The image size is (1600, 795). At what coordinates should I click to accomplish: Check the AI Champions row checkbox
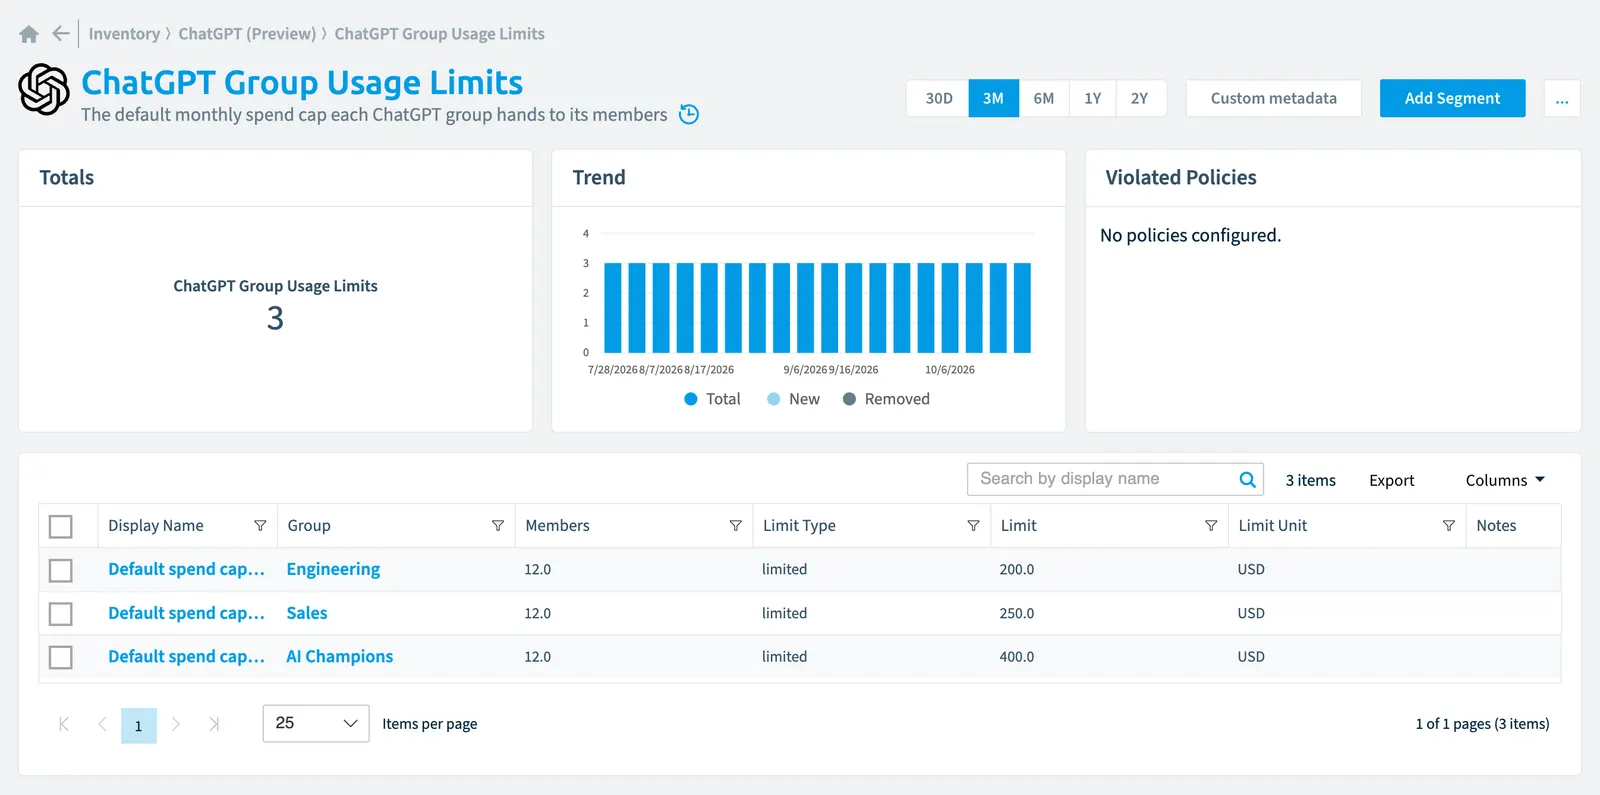click(61, 657)
